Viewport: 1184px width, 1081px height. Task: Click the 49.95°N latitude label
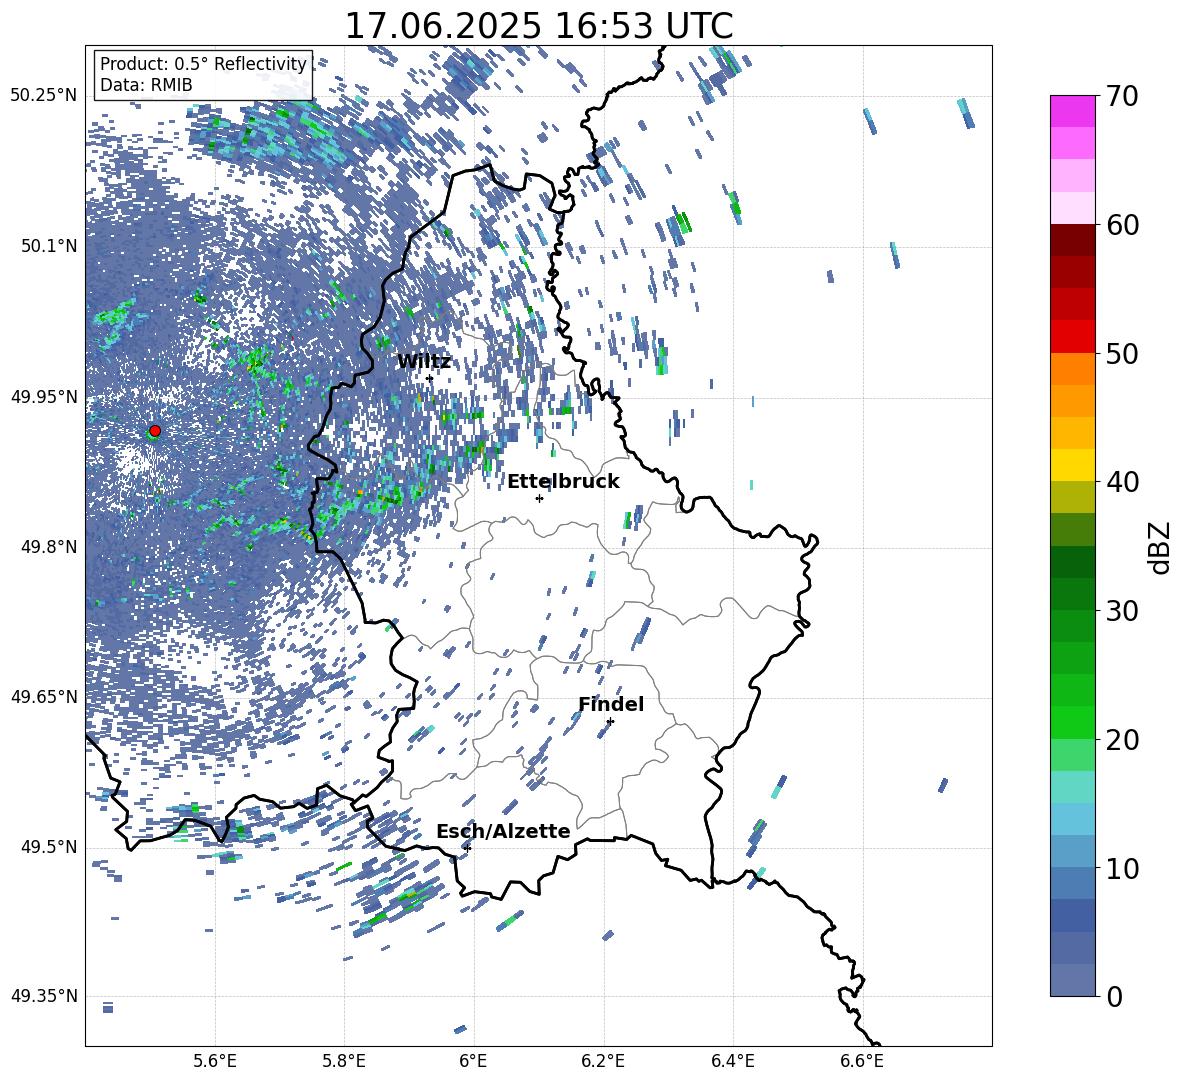click(x=44, y=396)
